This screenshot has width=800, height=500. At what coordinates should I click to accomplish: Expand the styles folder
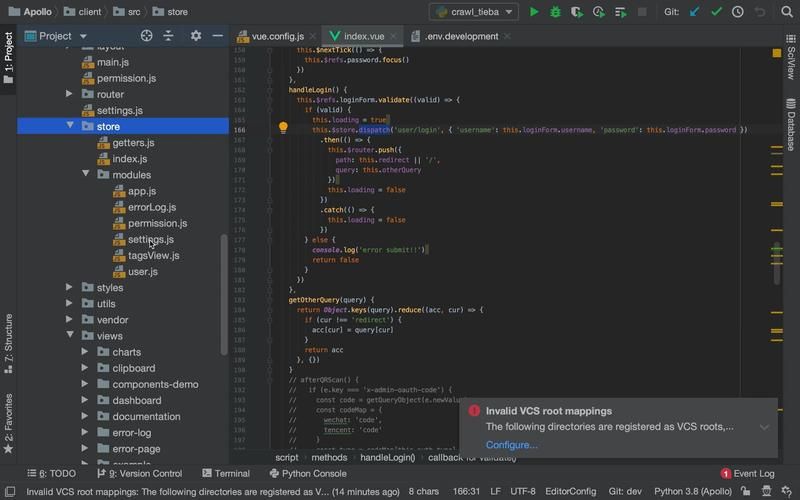[x=70, y=287]
